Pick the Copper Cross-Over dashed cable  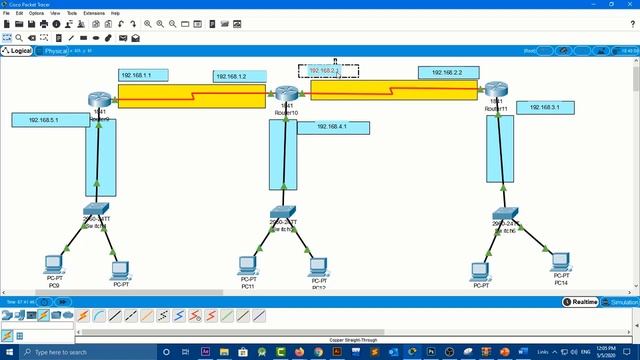[131, 316]
